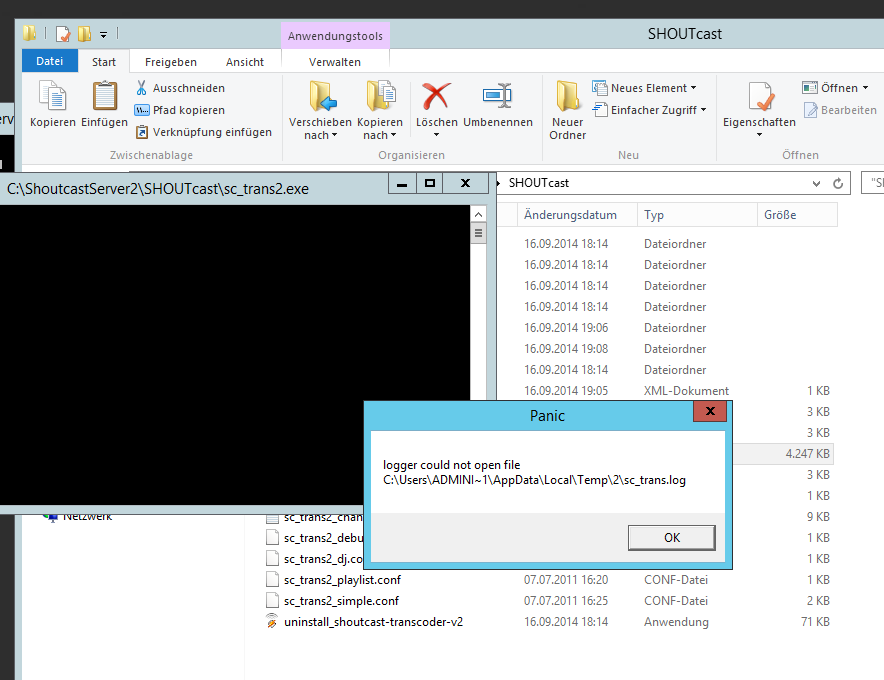Screen dimensions: 884x680
Task: Click the Einfügen paste icon
Action: coord(104,95)
